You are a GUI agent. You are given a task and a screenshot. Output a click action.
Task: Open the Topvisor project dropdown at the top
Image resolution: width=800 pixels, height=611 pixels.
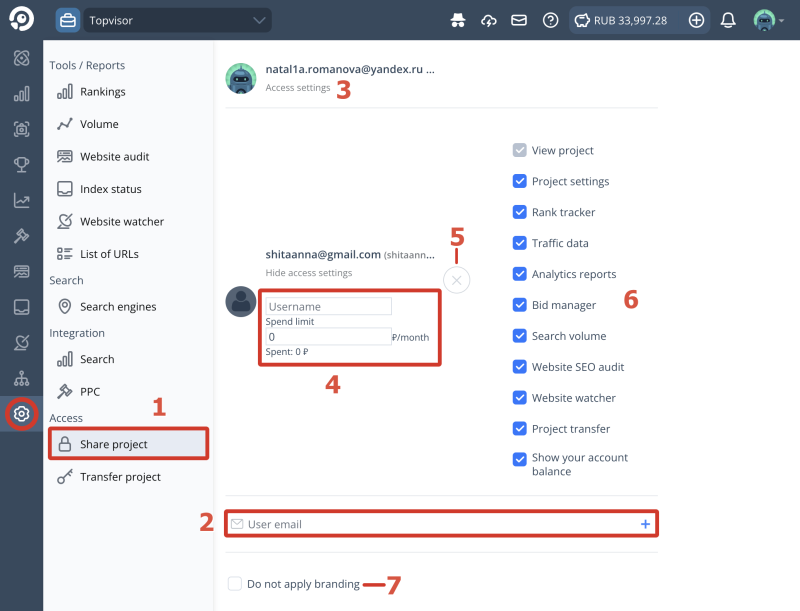[177, 19]
